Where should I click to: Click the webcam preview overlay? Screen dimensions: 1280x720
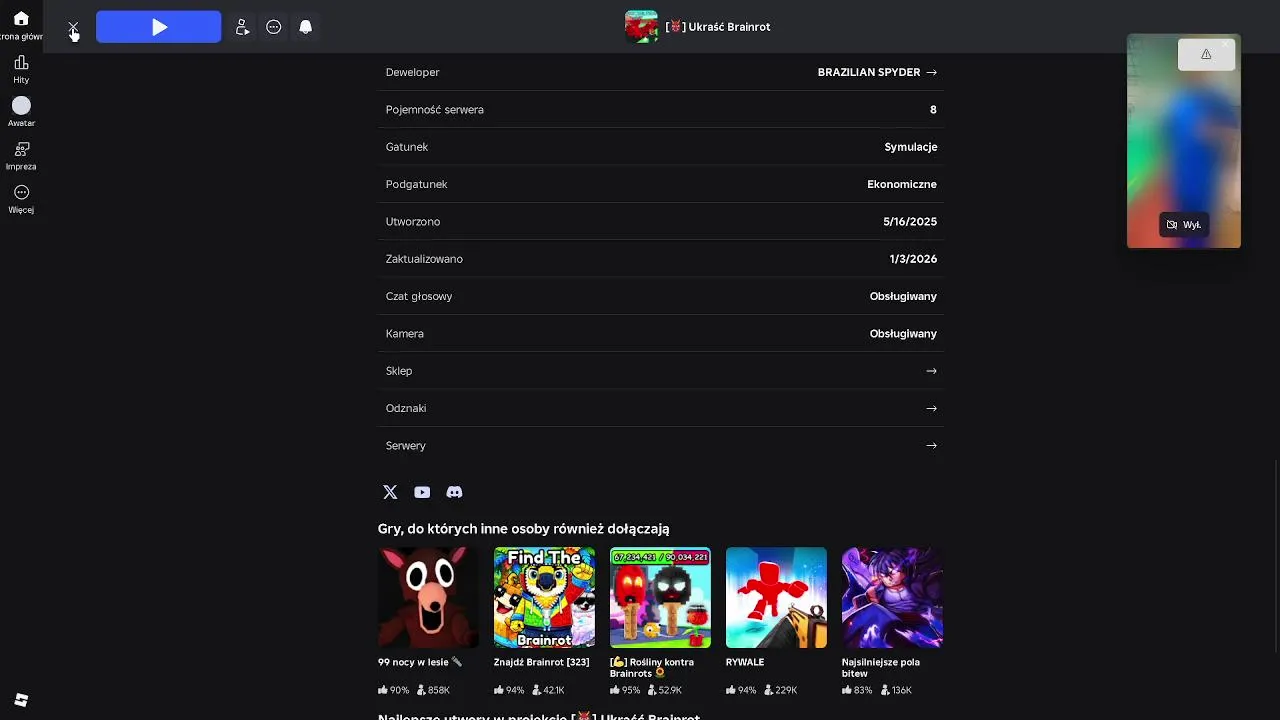coord(1183,141)
